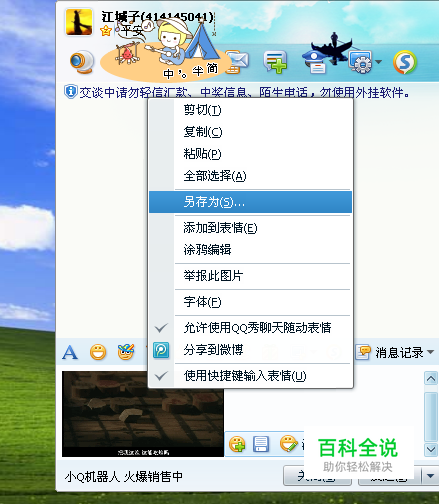Expand the dropdown arrow beside the gear icon

(x=378, y=62)
